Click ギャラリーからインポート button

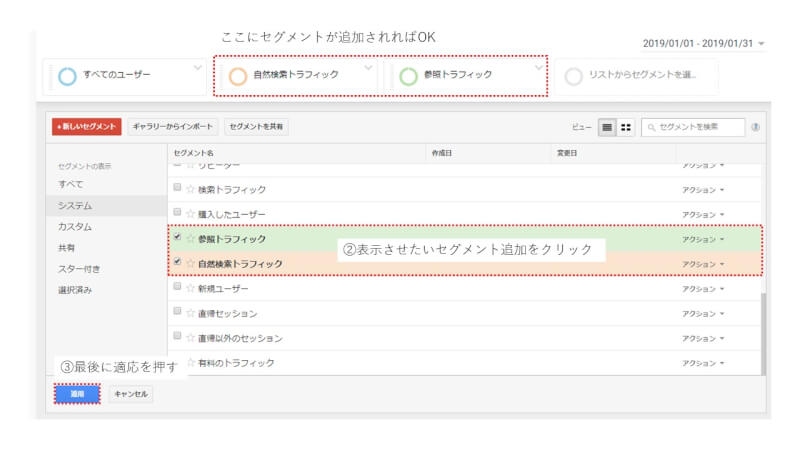click(173, 127)
